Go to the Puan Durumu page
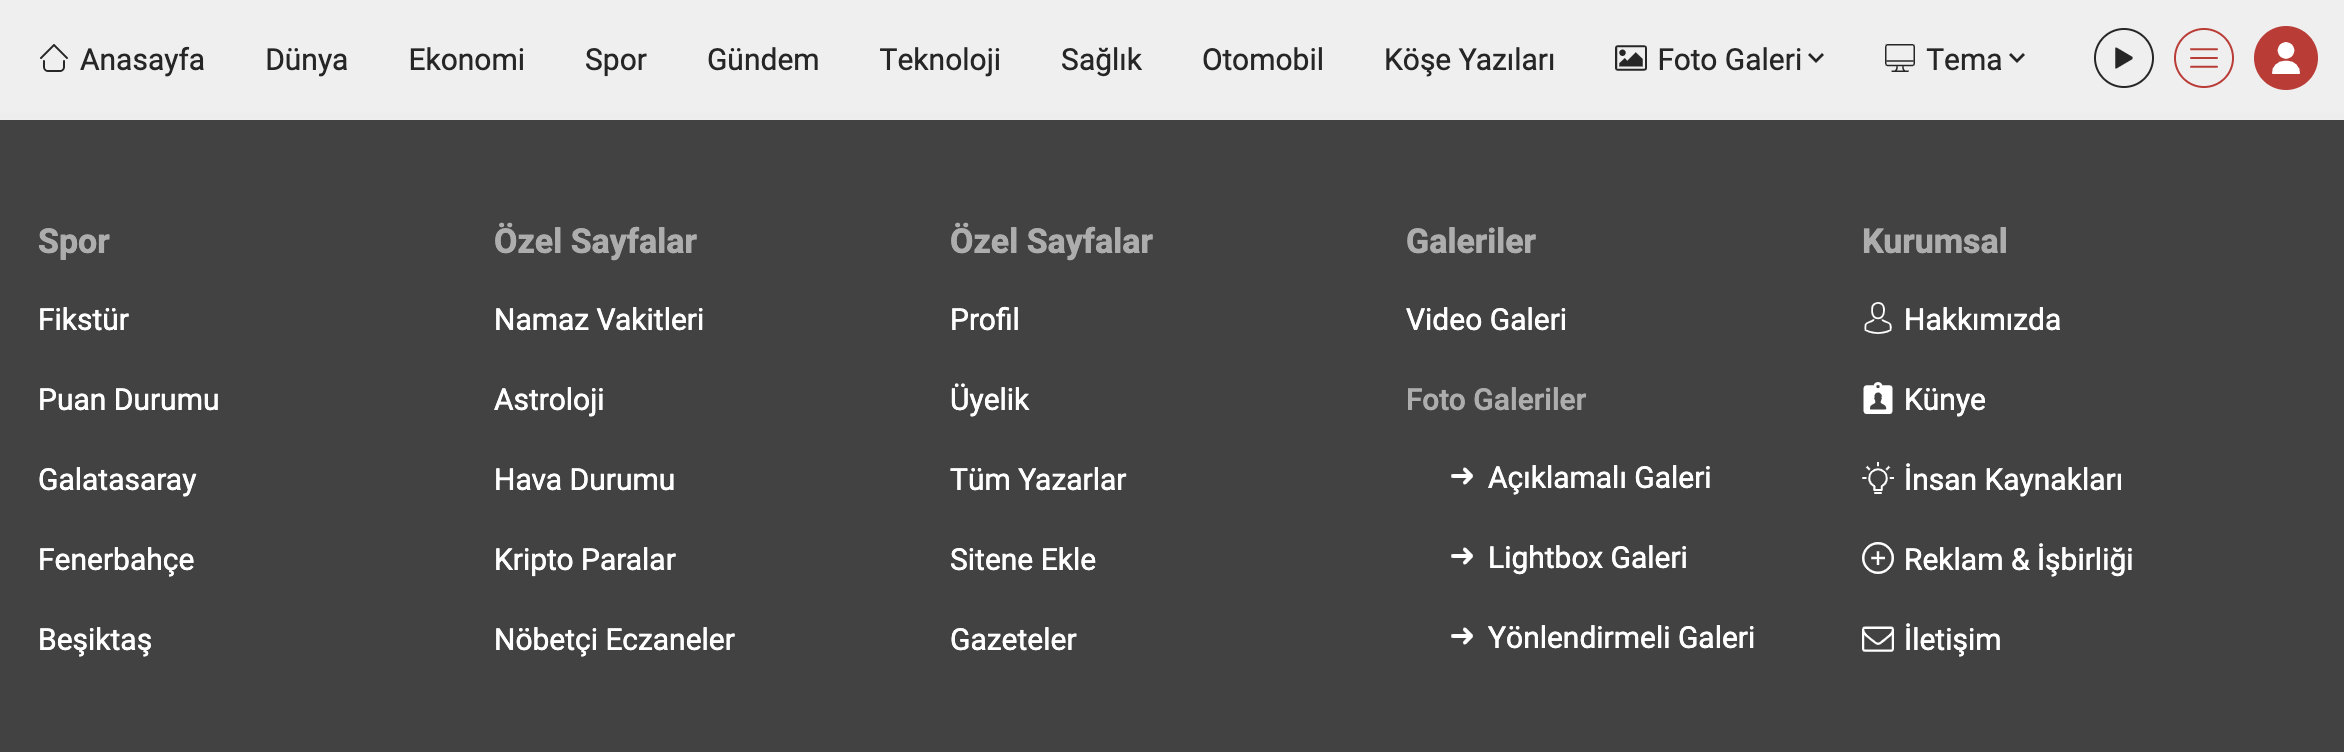This screenshot has width=2344, height=752. pyautogui.click(x=128, y=400)
